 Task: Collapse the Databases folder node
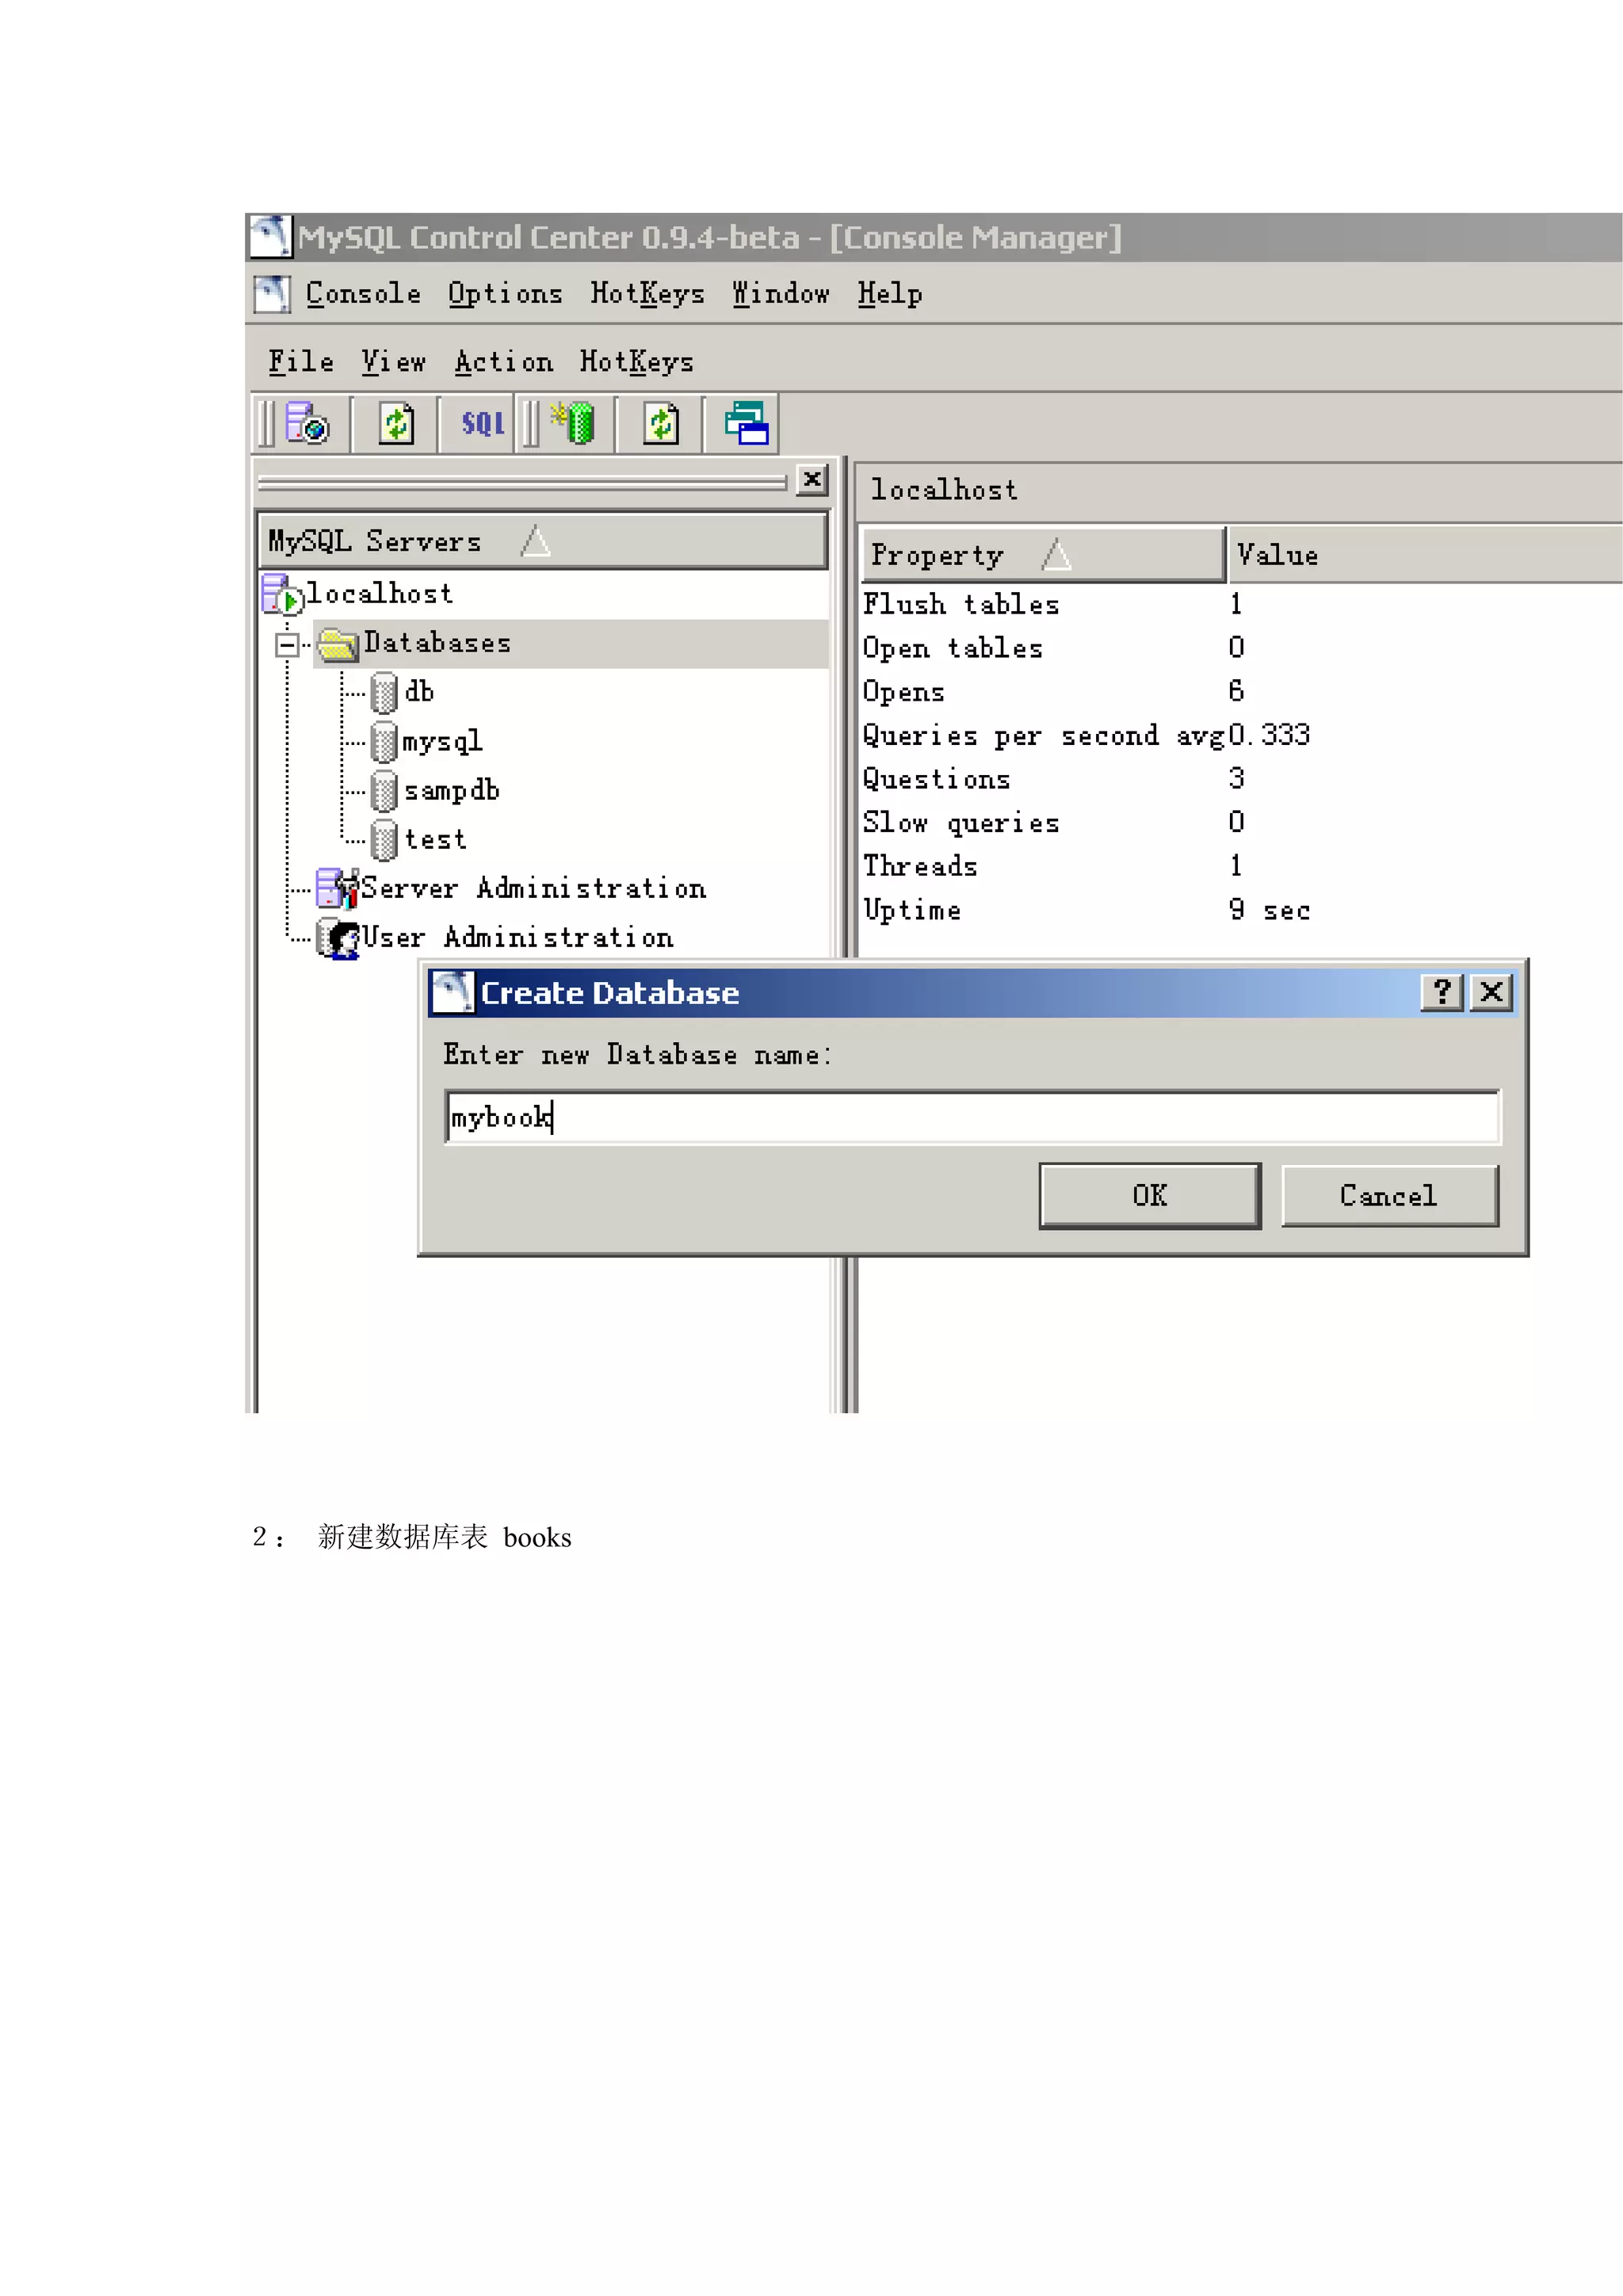pos(287,644)
